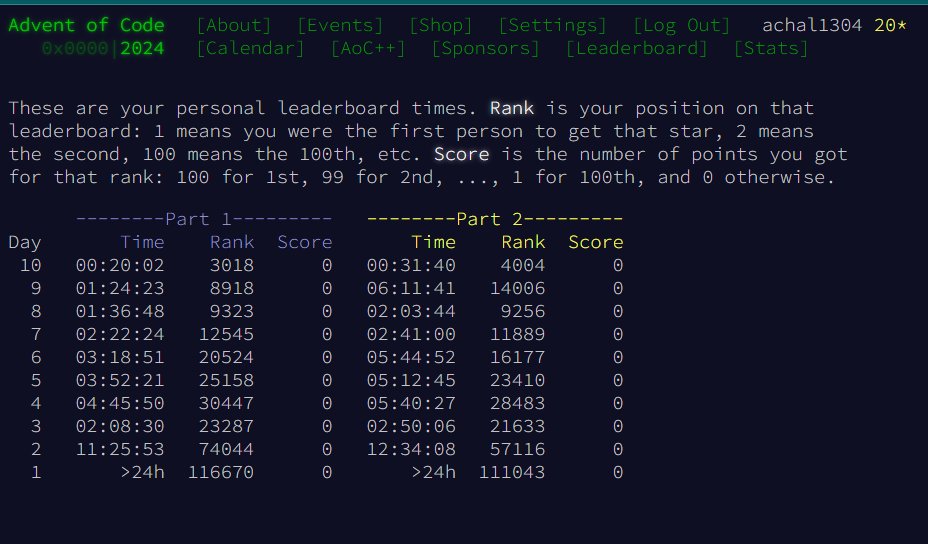Open the AoC++ page
Viewport: 928px width, 544px height.
coord(368,49)
